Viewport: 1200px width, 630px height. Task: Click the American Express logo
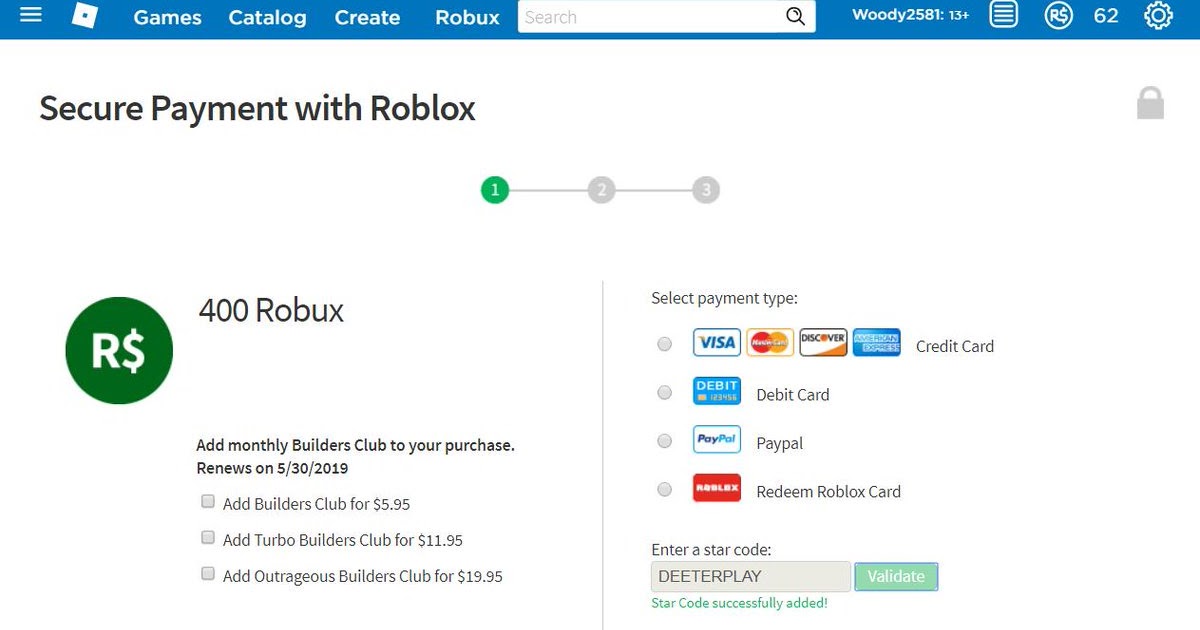(x=877, y=342)
